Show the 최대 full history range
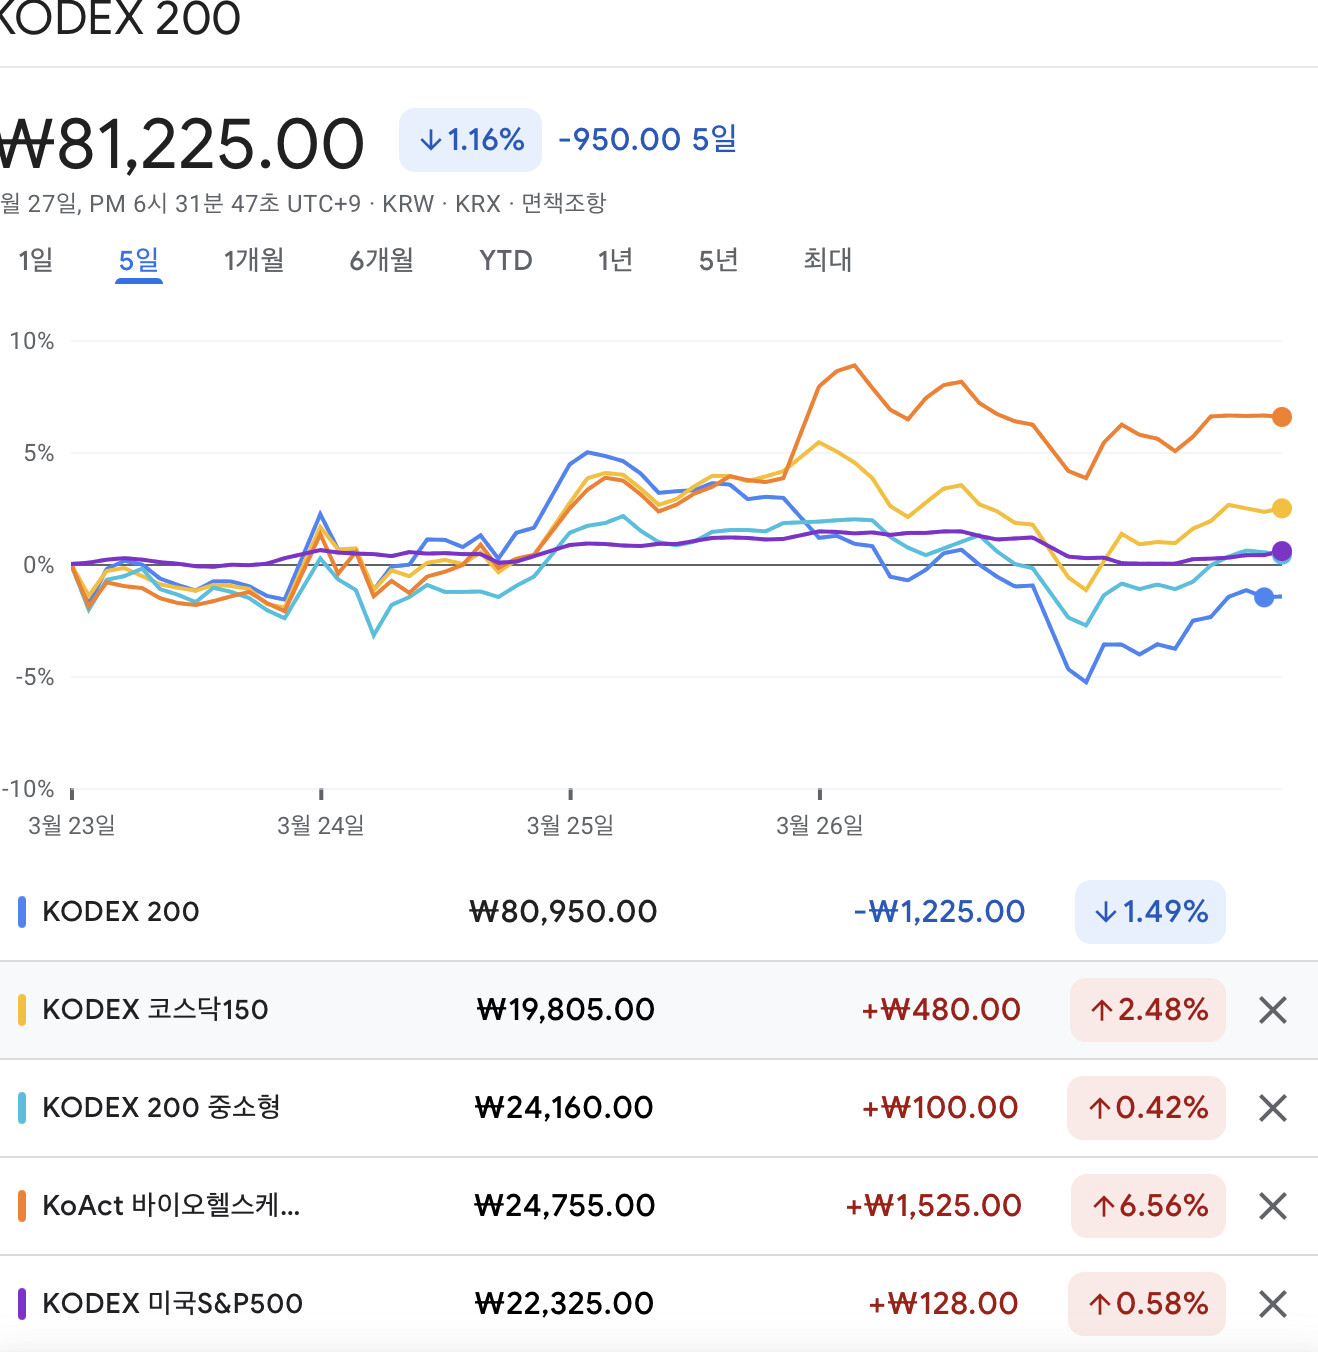This screenshot has width=1318, height=1352. click(x=827, y=261)
